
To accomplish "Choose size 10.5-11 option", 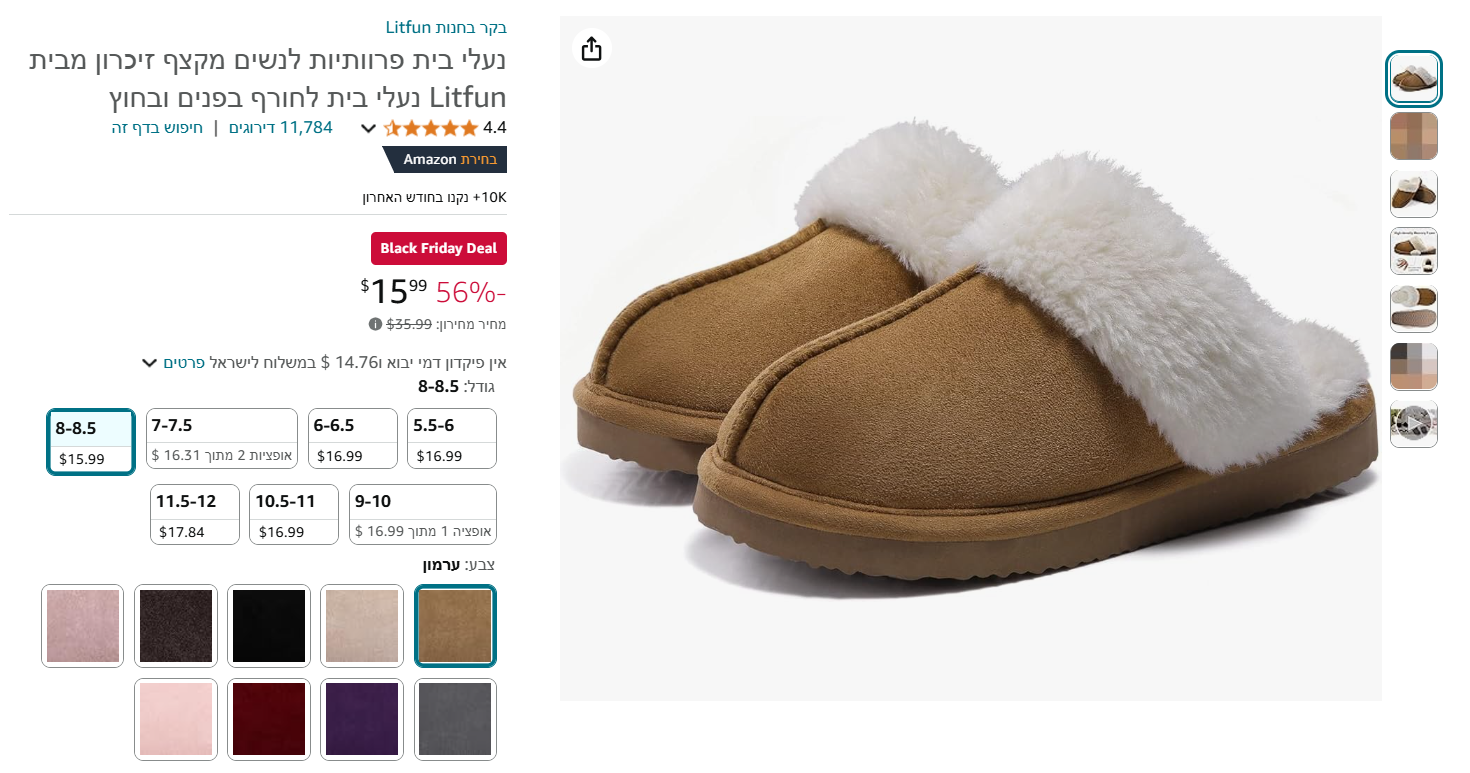I will click(294, 514).
